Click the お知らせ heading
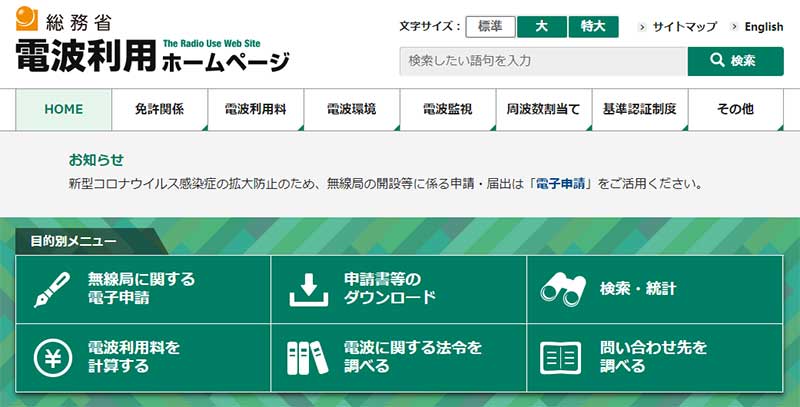Image resolution: width=800 pixels, height=407 pixels. pyautogui.click(x=96, y=160)
